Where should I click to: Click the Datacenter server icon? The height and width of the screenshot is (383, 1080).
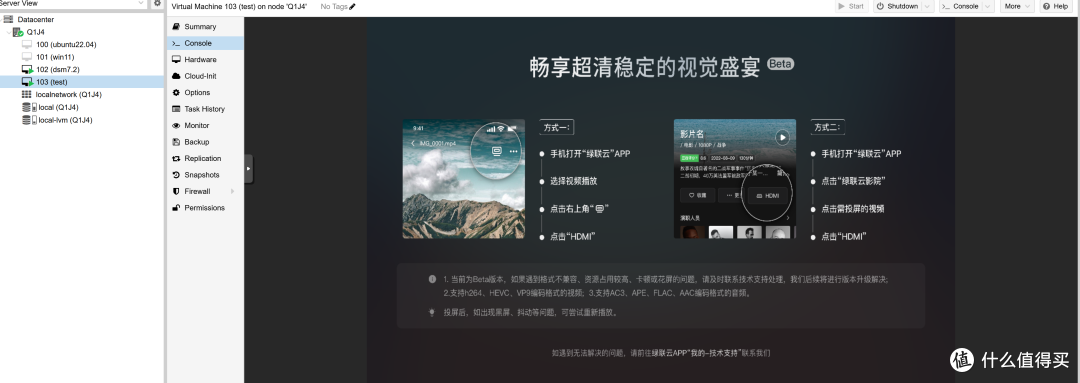click(8, 19)
